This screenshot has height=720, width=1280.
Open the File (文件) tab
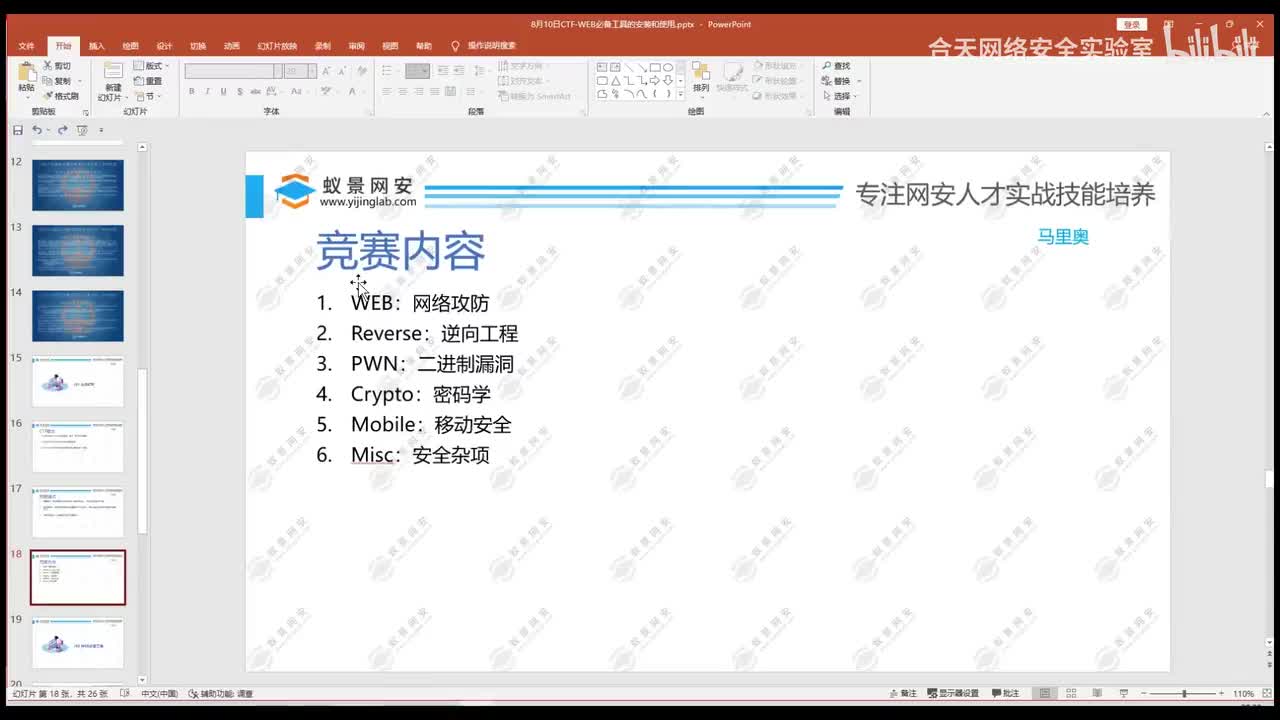(x=27, y=46)
